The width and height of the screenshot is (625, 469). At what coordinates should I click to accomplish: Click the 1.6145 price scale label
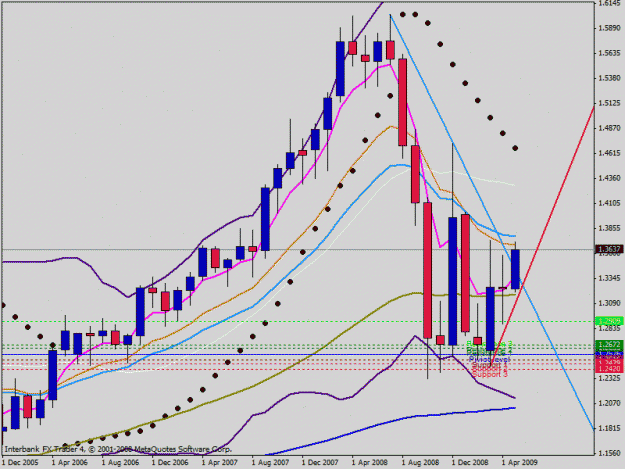coord(609,3)
